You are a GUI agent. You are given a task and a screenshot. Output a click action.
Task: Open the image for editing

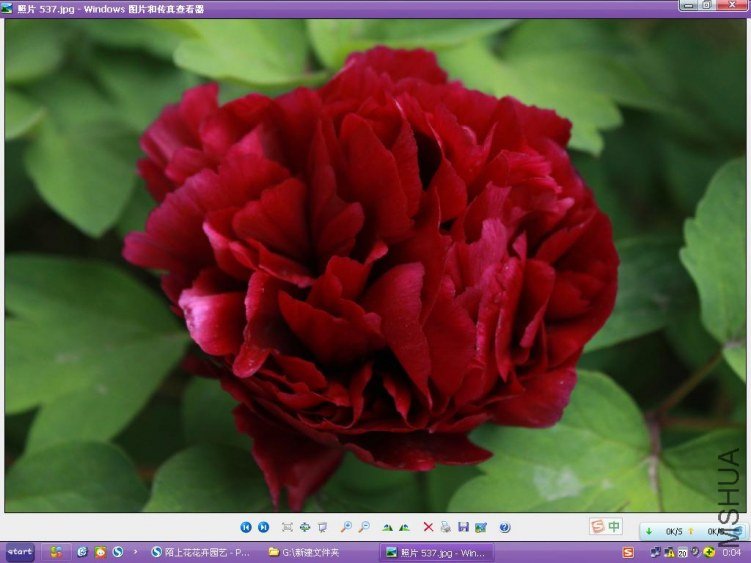(x=480, y=527)
